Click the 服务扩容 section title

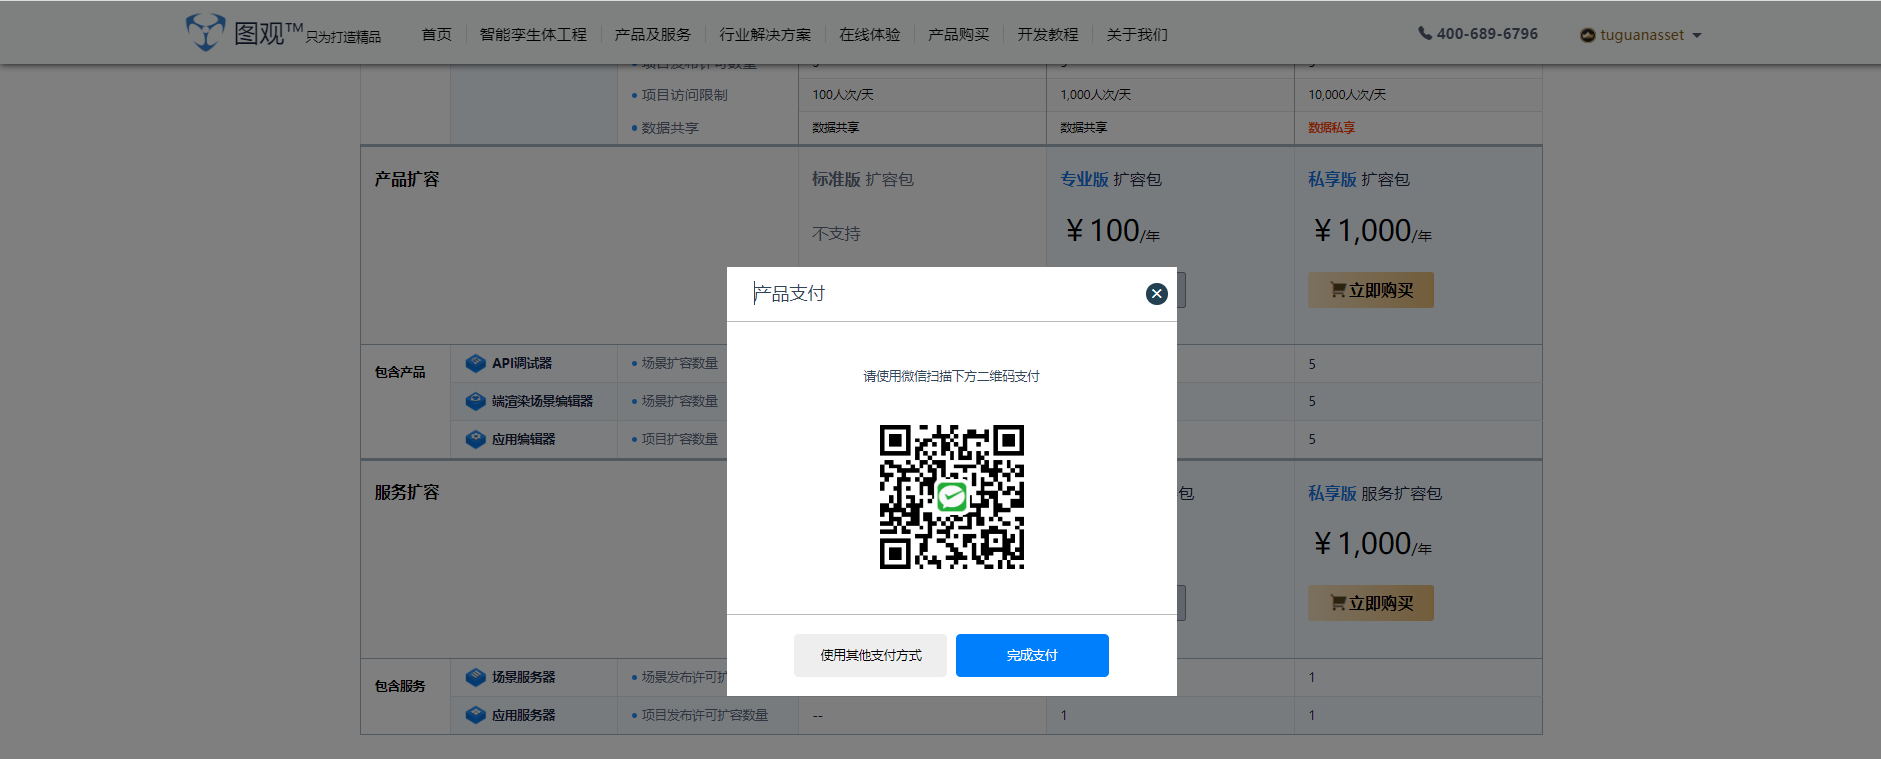click(407, 492)
